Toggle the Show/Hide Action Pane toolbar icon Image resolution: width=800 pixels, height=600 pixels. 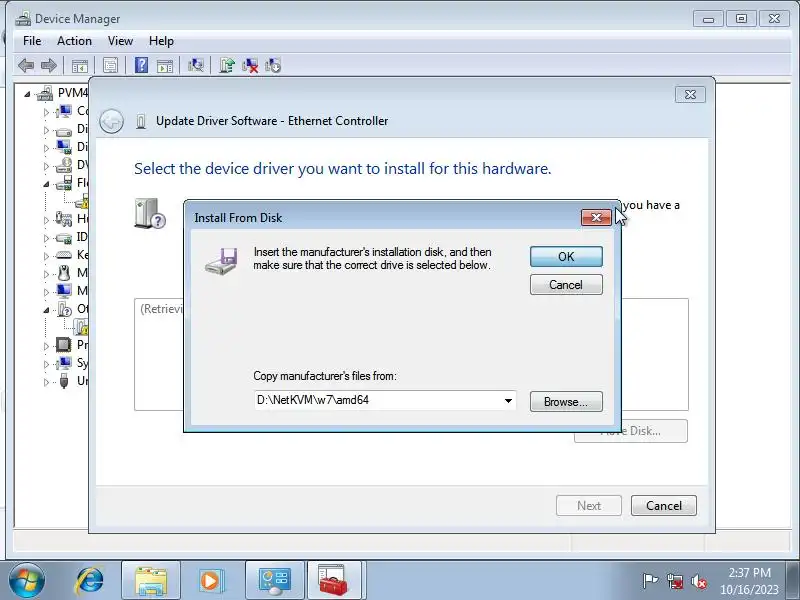coord(165,66)
